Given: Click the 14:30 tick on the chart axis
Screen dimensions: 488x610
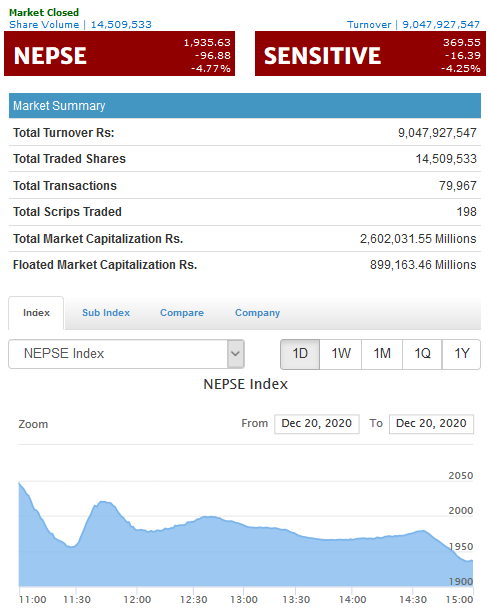Looking at the screenshot, I should tap(413, 599).
